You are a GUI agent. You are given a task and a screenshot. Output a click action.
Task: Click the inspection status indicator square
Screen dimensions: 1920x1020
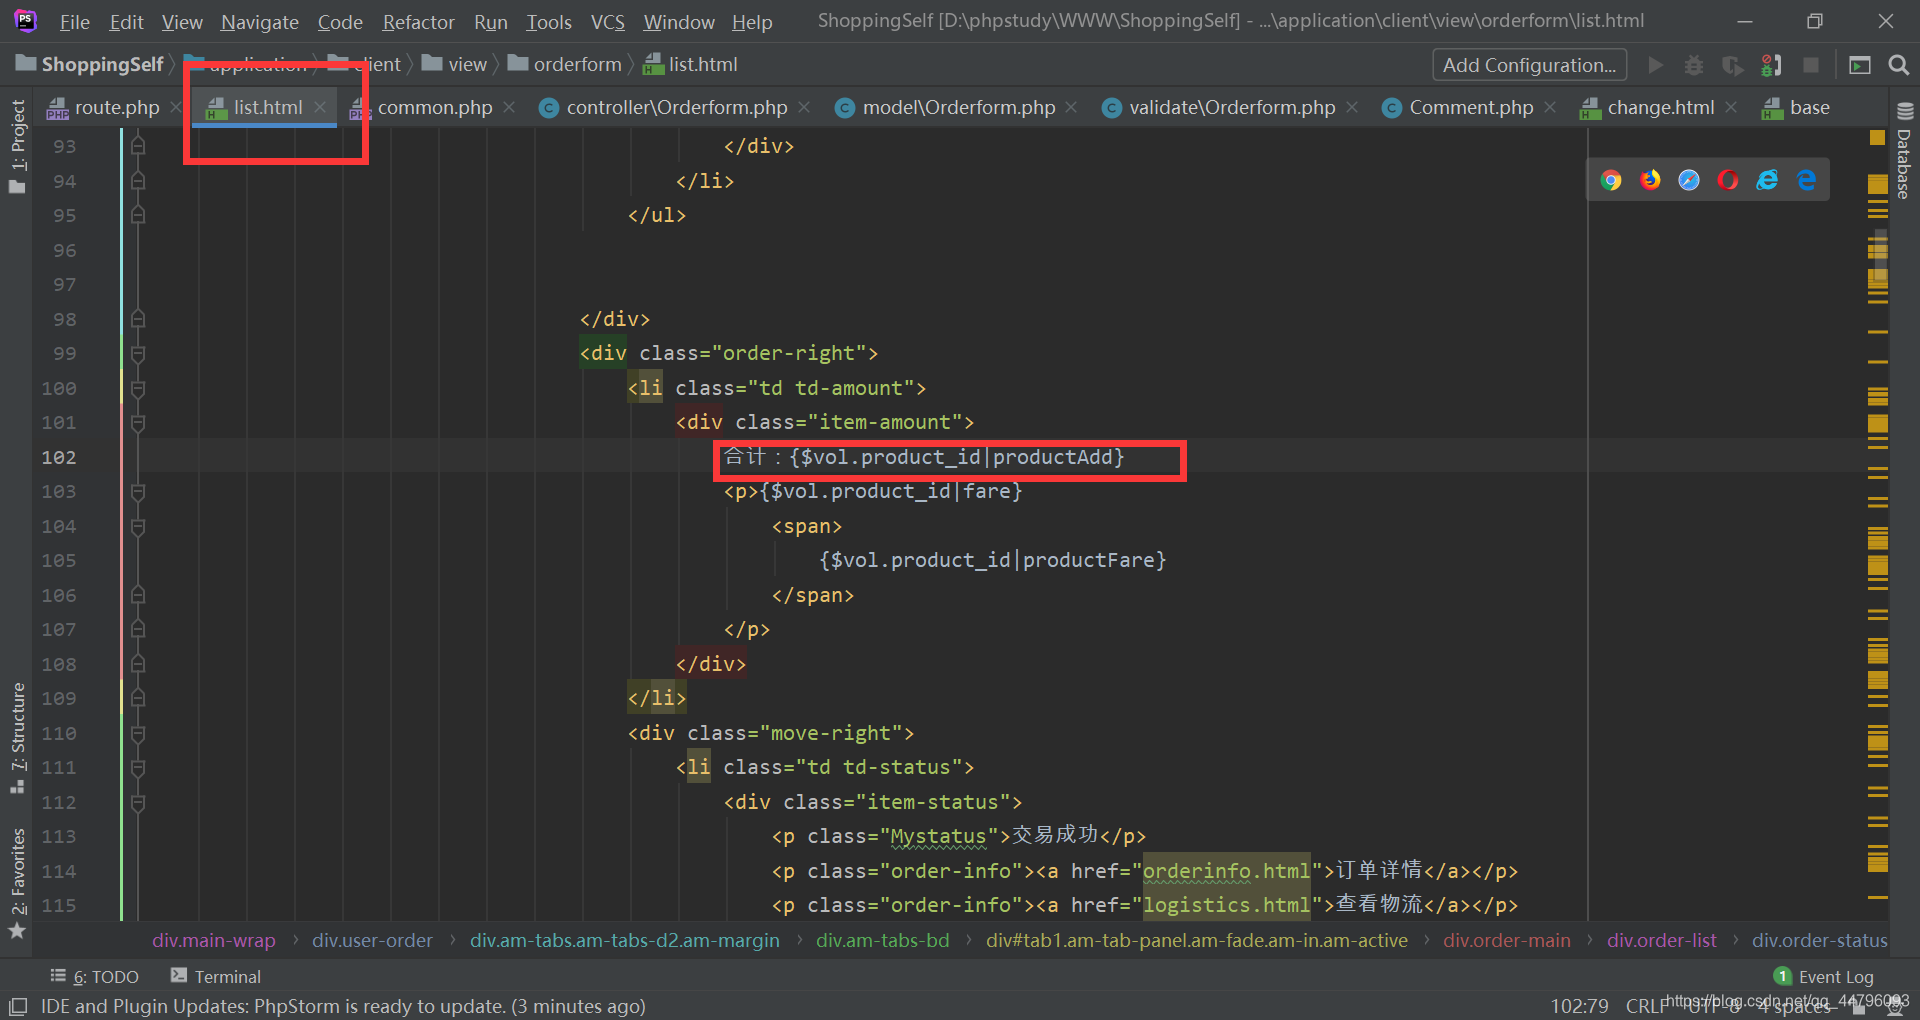coord(1877,137)
